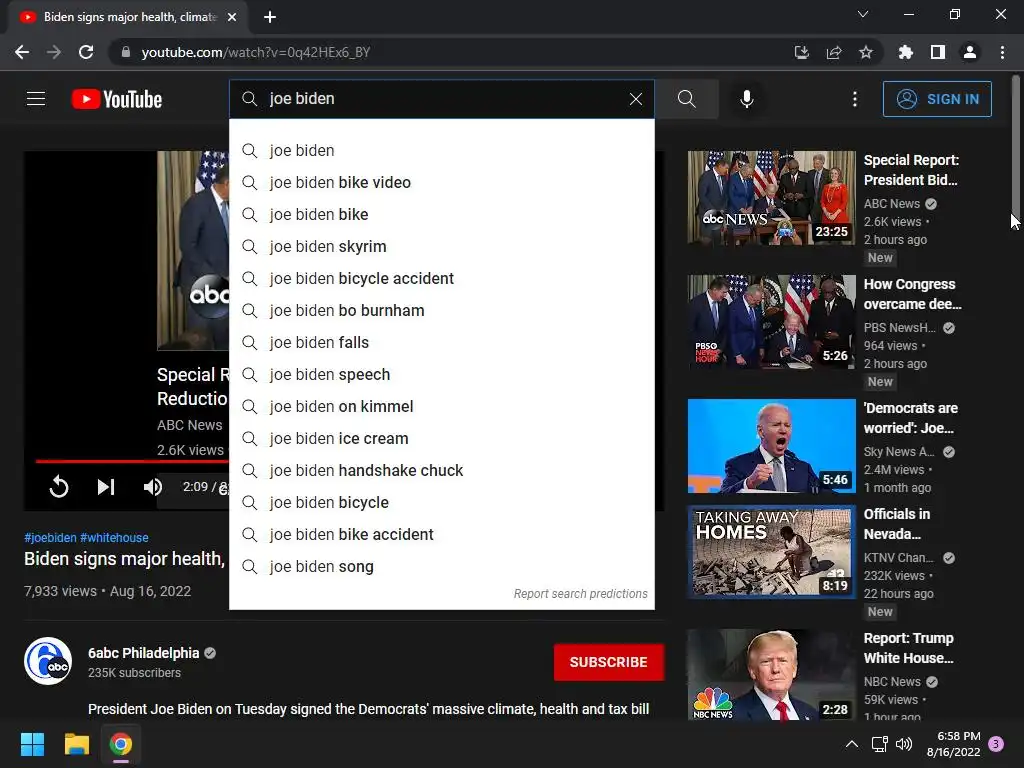Seek on the red video progress bar
Screen dimensions: 1024x768
point(131,461)
